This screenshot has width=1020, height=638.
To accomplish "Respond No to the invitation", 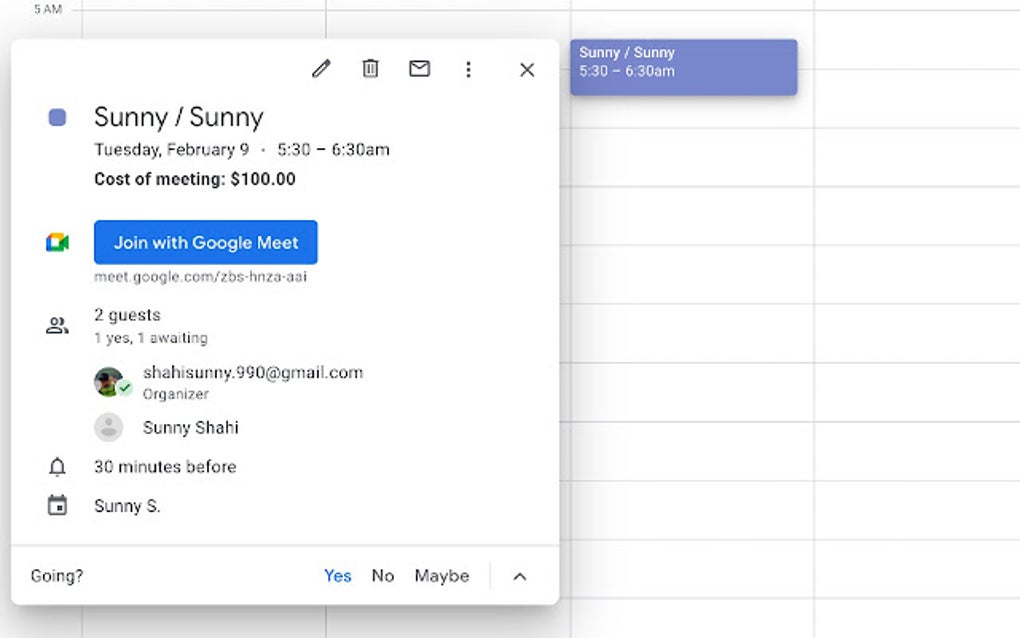I will coord(382,575).
